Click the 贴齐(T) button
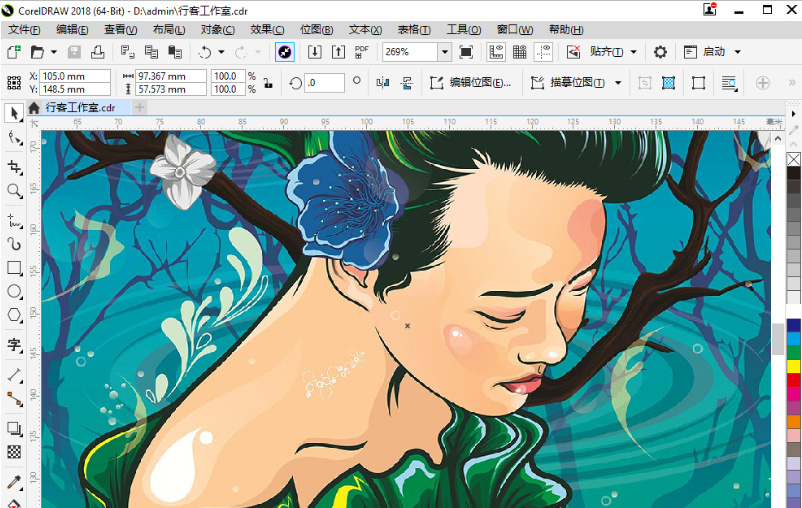This screenshot has width=802, height=508. pos(606,52)
